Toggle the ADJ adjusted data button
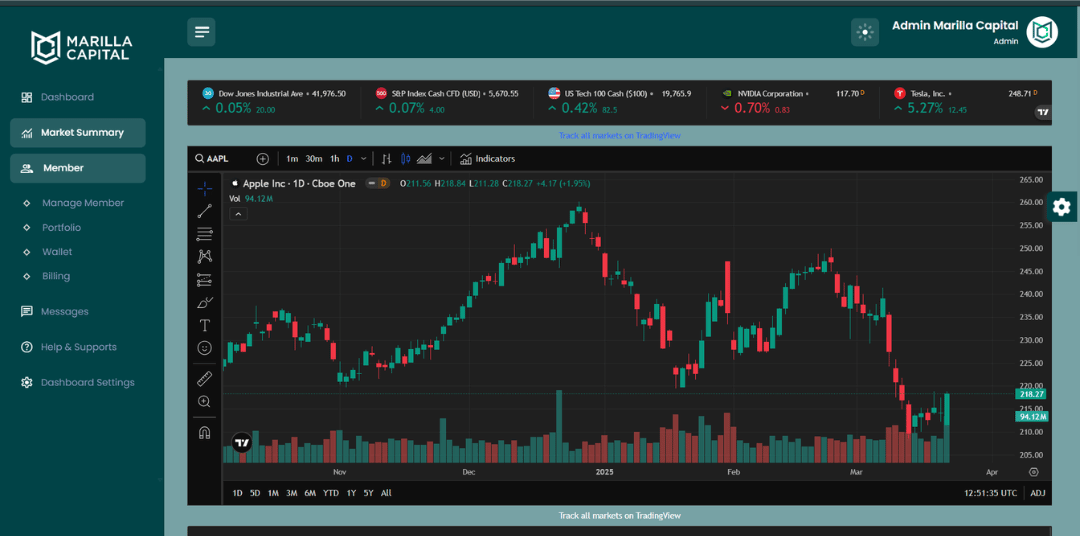This screenshot has height=536, width=1080. pos(1037,493)
